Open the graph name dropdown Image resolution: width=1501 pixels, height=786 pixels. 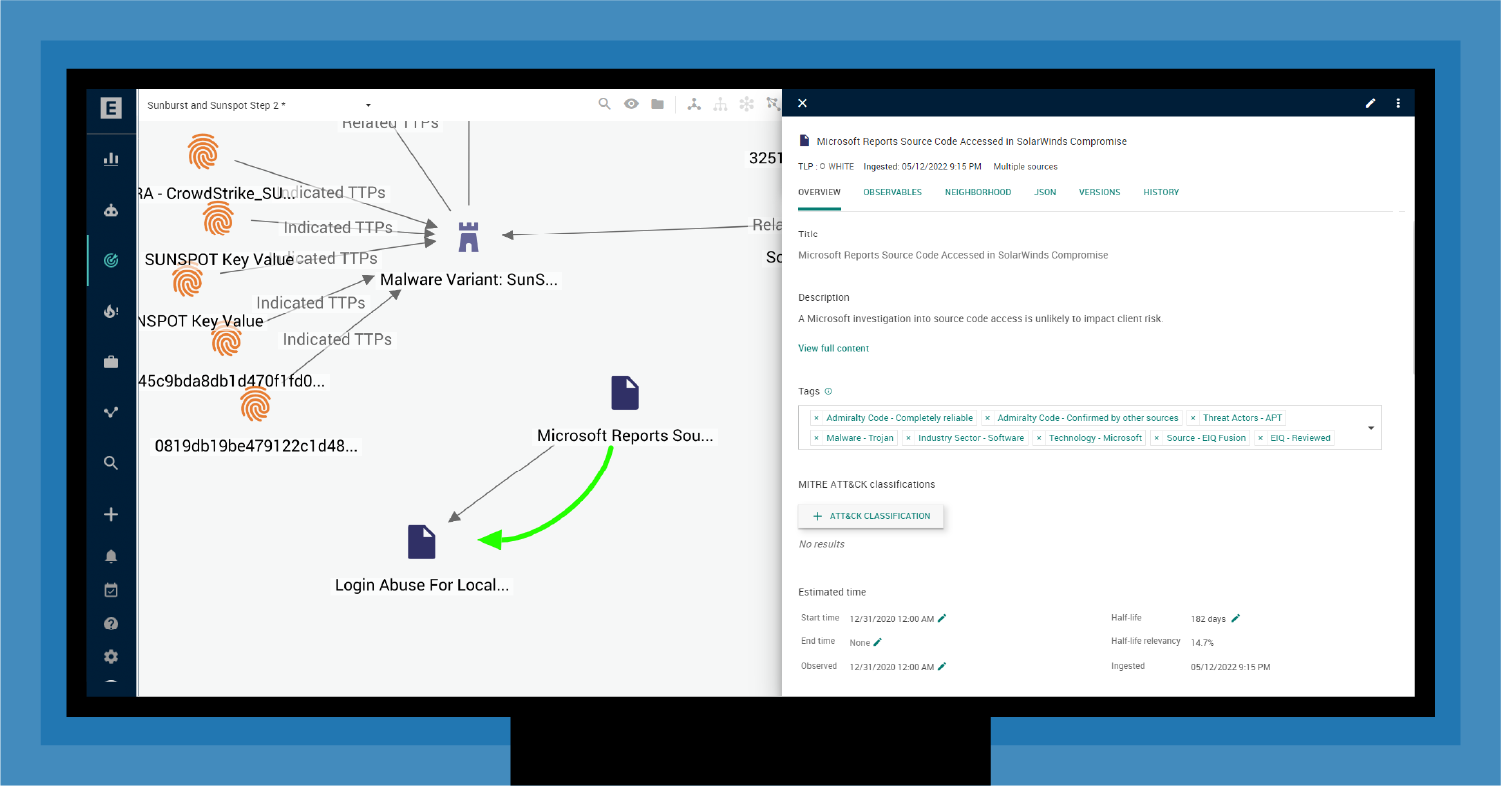pyautogui.click(x=368, y=105)
